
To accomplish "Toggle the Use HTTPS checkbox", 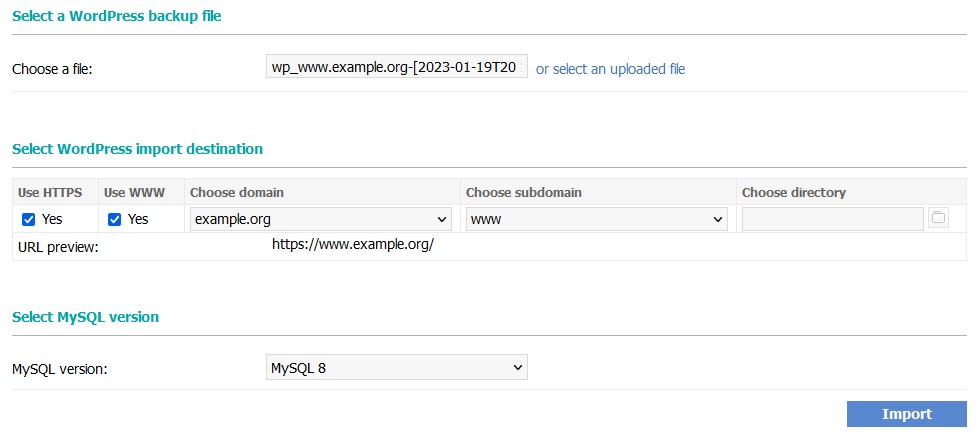I will pyautogui.click(x=28, y=219).
